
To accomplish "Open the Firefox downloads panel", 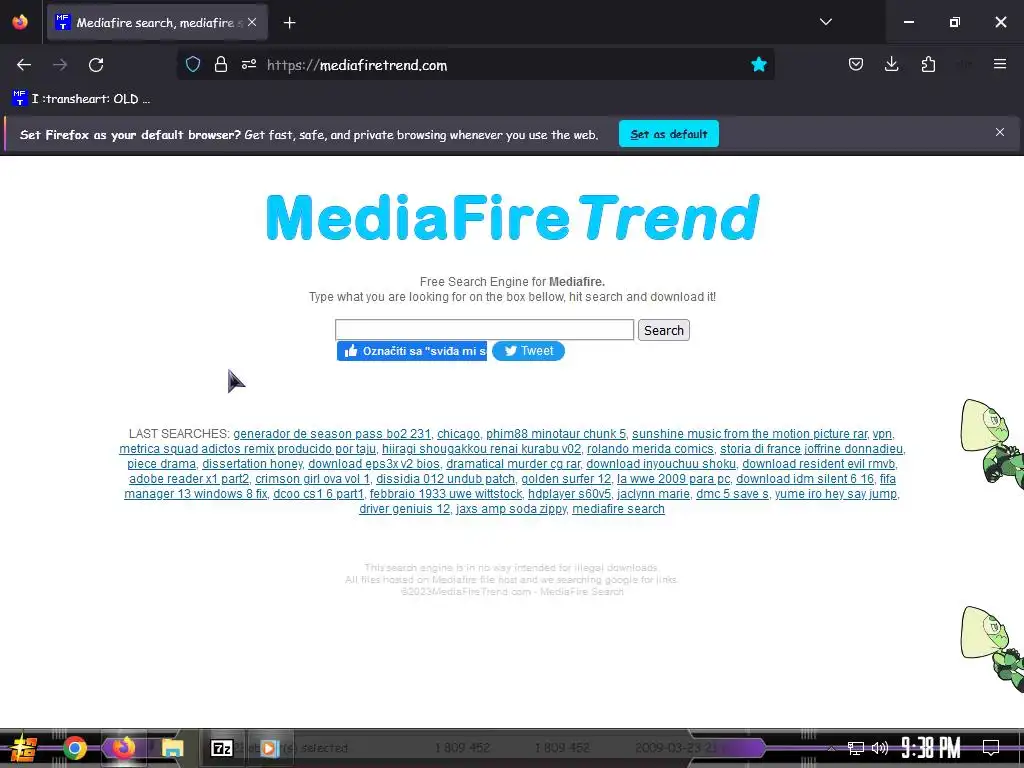I will click(891, 64).
